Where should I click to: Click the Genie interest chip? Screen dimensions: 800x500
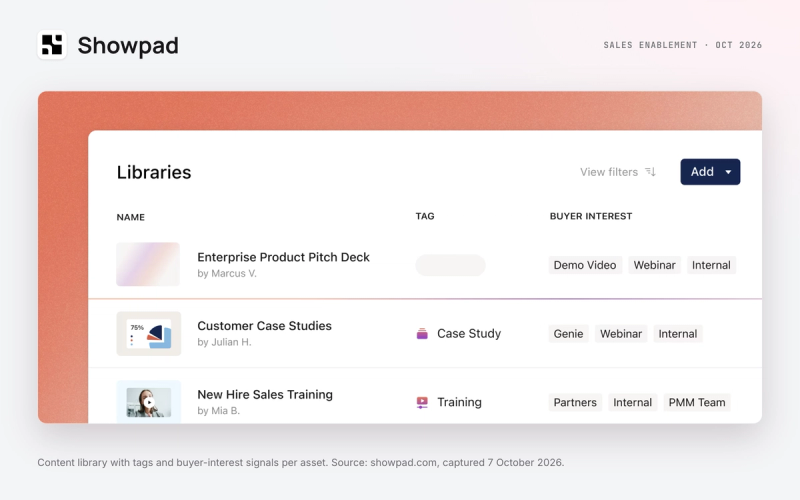(568, 334)
